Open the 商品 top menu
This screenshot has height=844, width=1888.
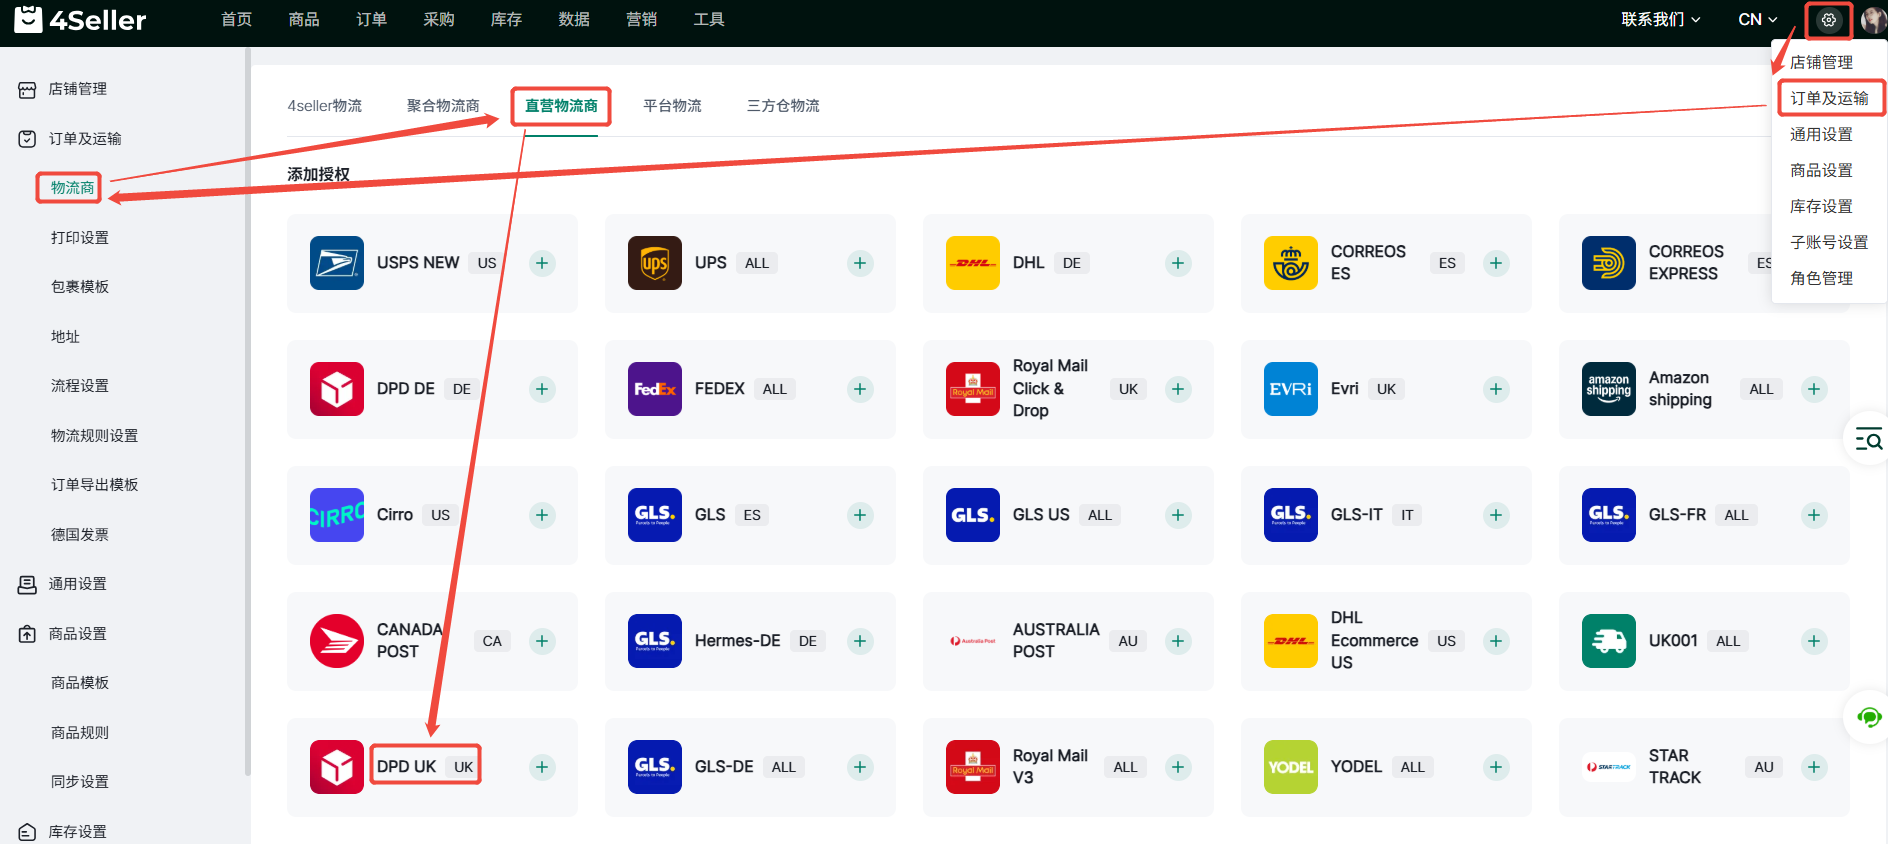pyautogui.click(x=304, y=19)
